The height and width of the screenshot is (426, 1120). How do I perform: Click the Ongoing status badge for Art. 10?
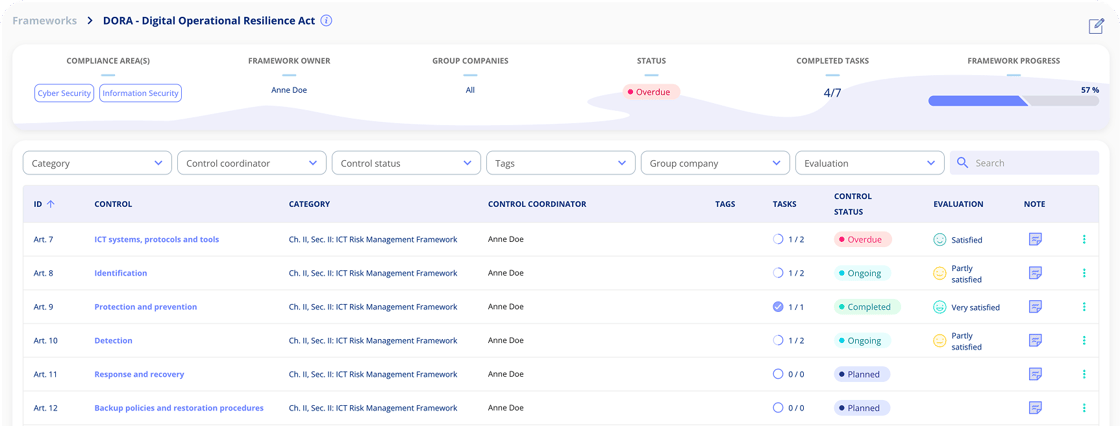(862, 340)
